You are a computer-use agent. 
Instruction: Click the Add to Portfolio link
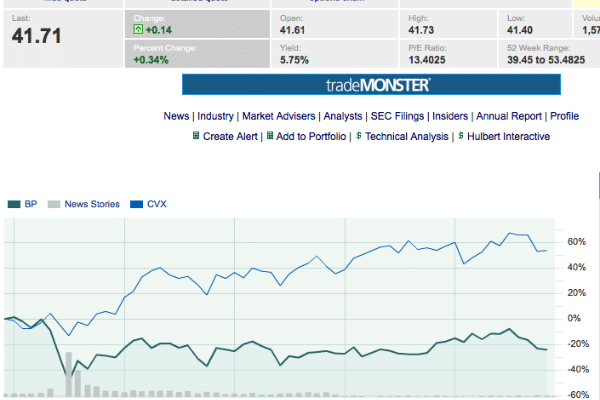[311, 136]
